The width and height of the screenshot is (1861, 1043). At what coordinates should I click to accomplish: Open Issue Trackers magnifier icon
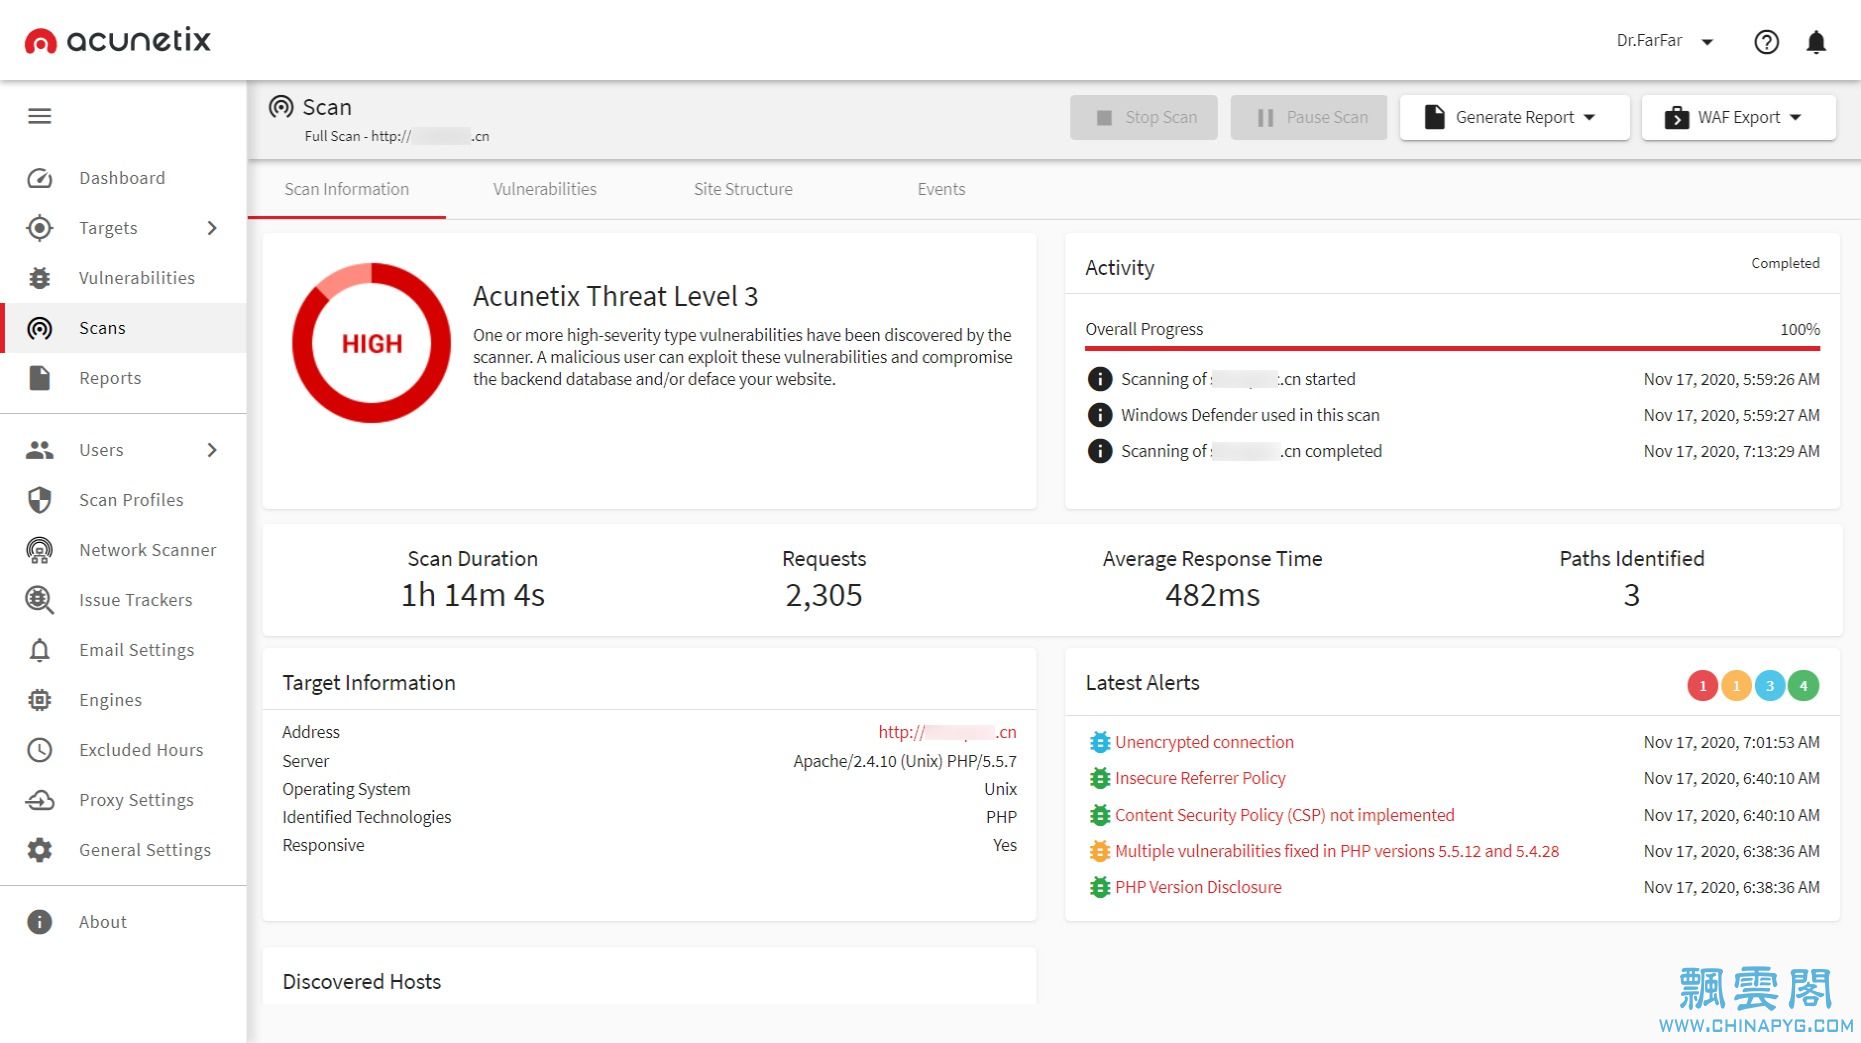click(40, 600)
